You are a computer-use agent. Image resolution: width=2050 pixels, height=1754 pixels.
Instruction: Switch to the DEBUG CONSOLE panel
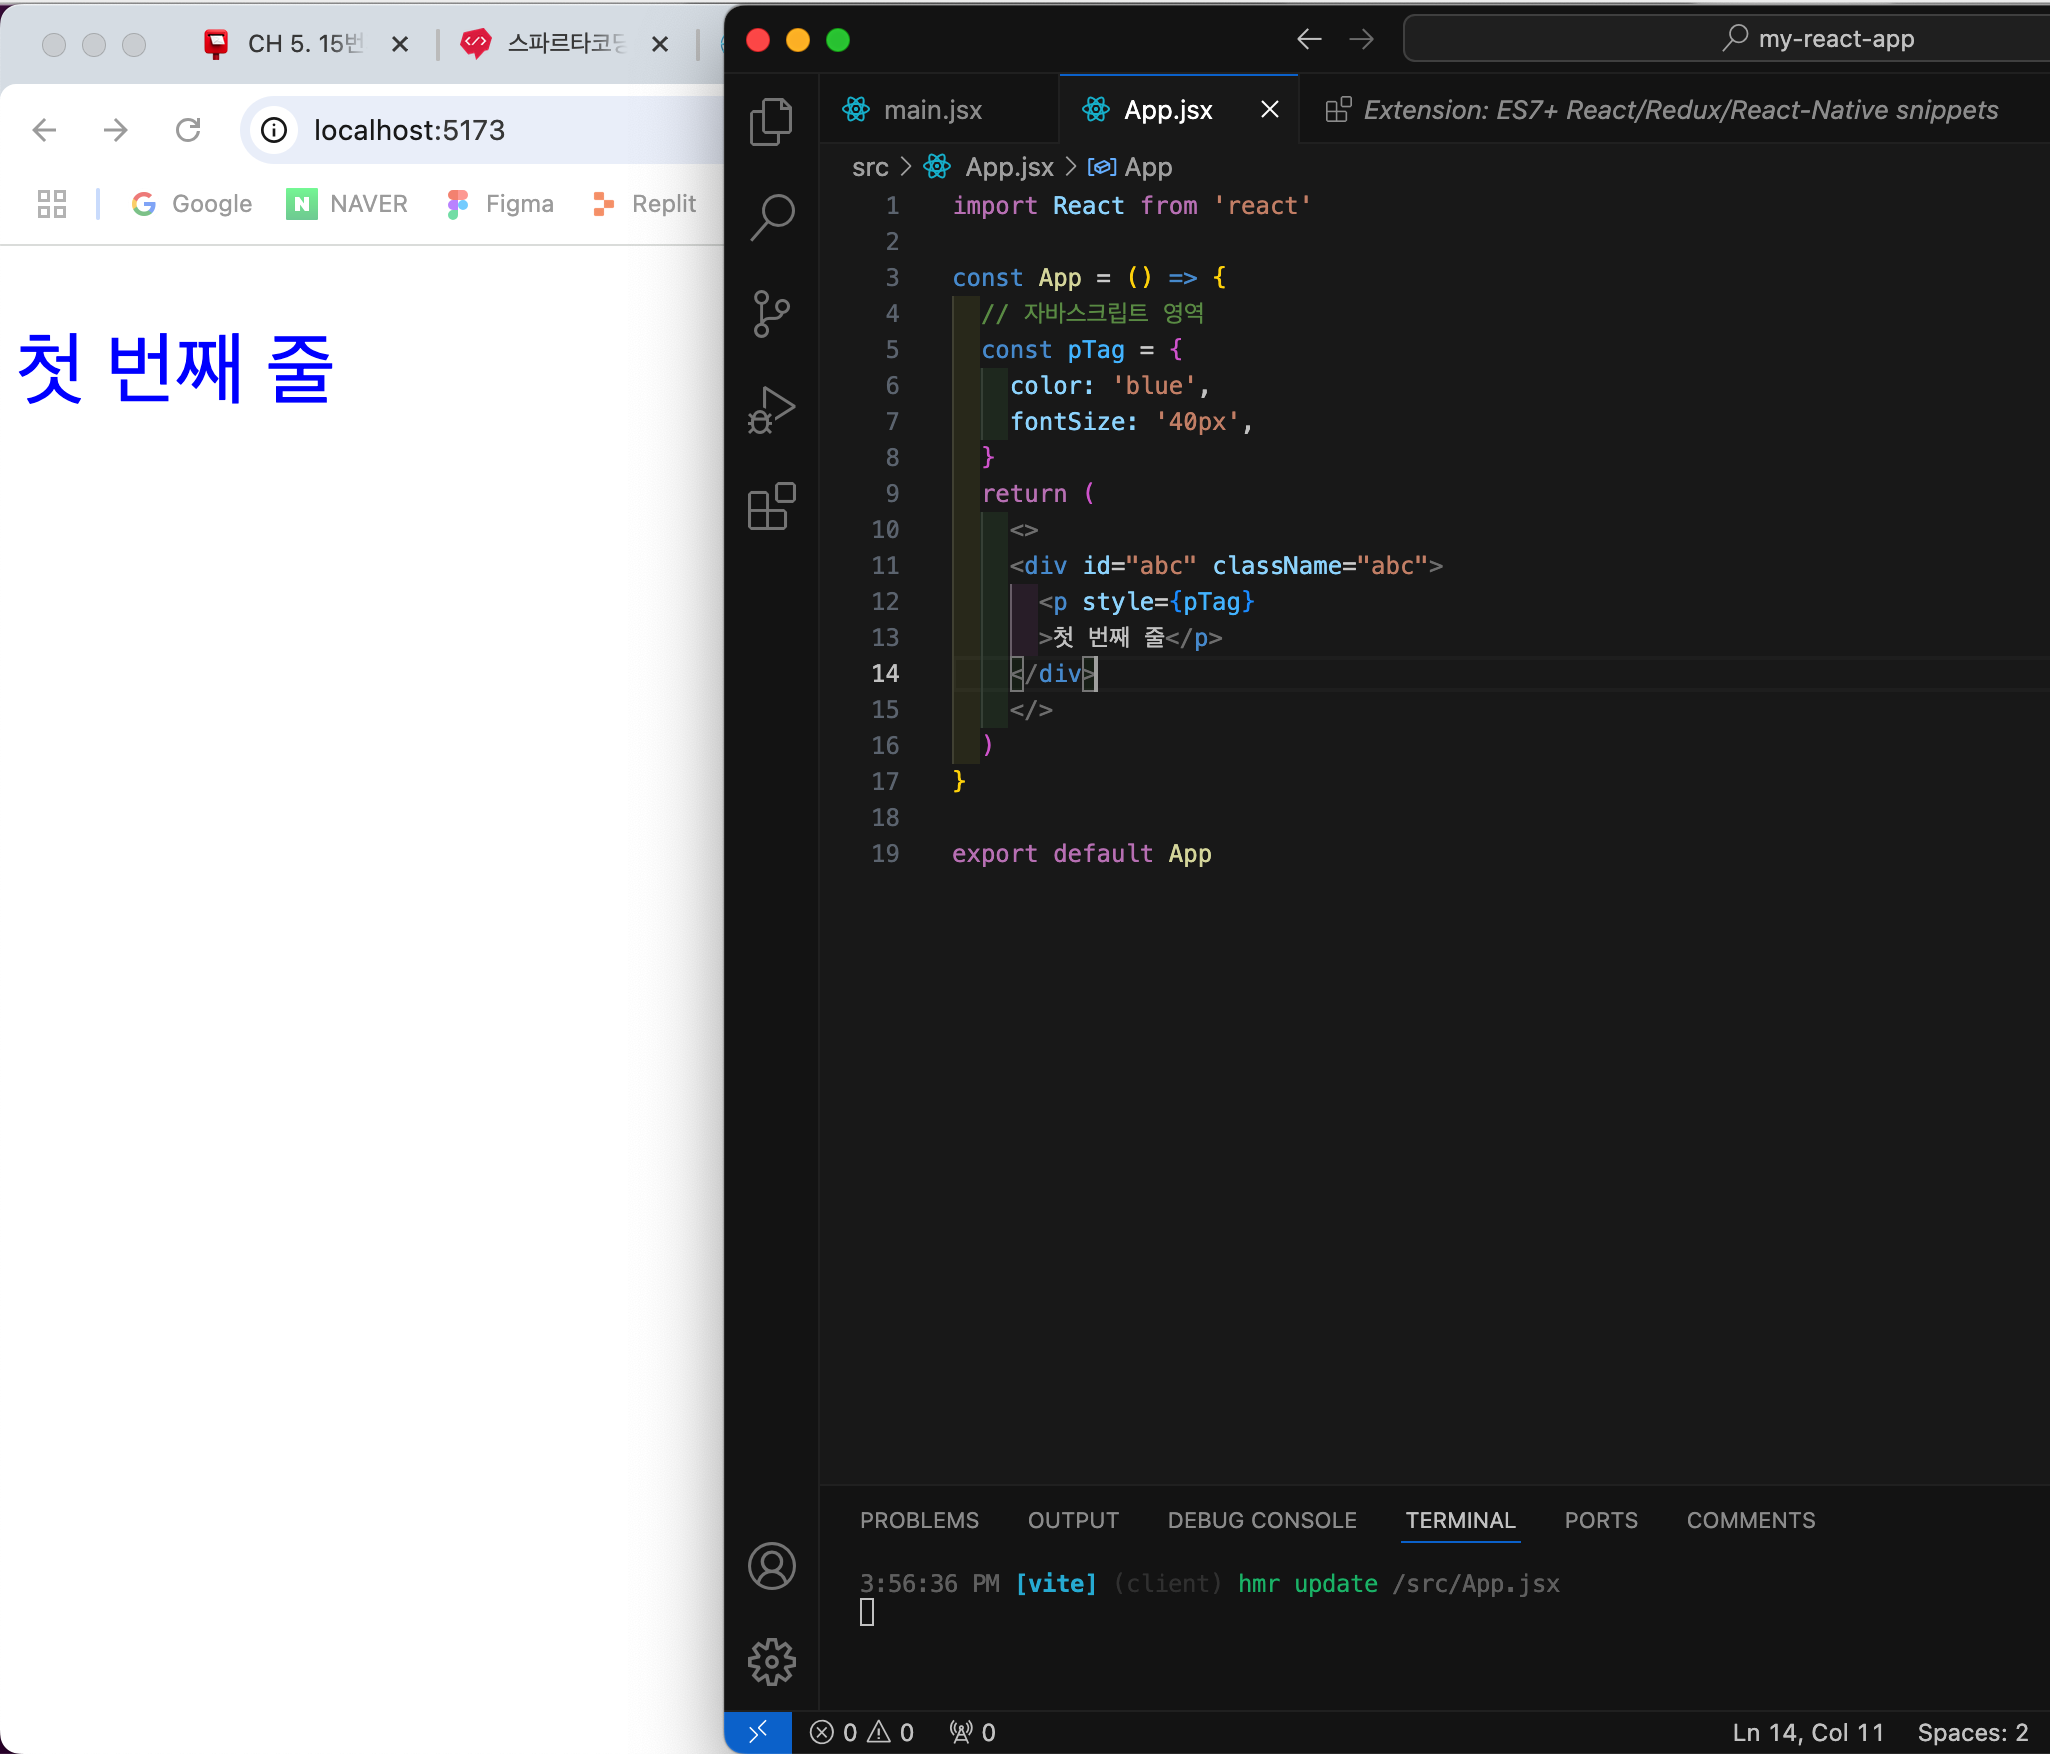coord(1262,1520)
